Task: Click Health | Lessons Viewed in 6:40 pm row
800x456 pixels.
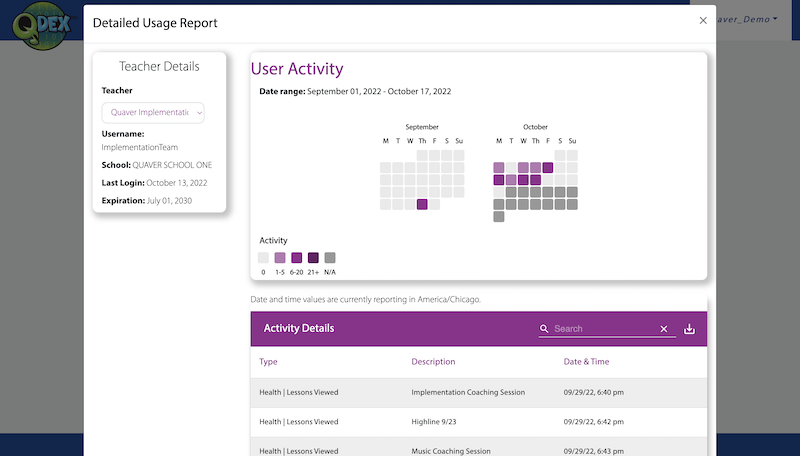Action: 298,392
